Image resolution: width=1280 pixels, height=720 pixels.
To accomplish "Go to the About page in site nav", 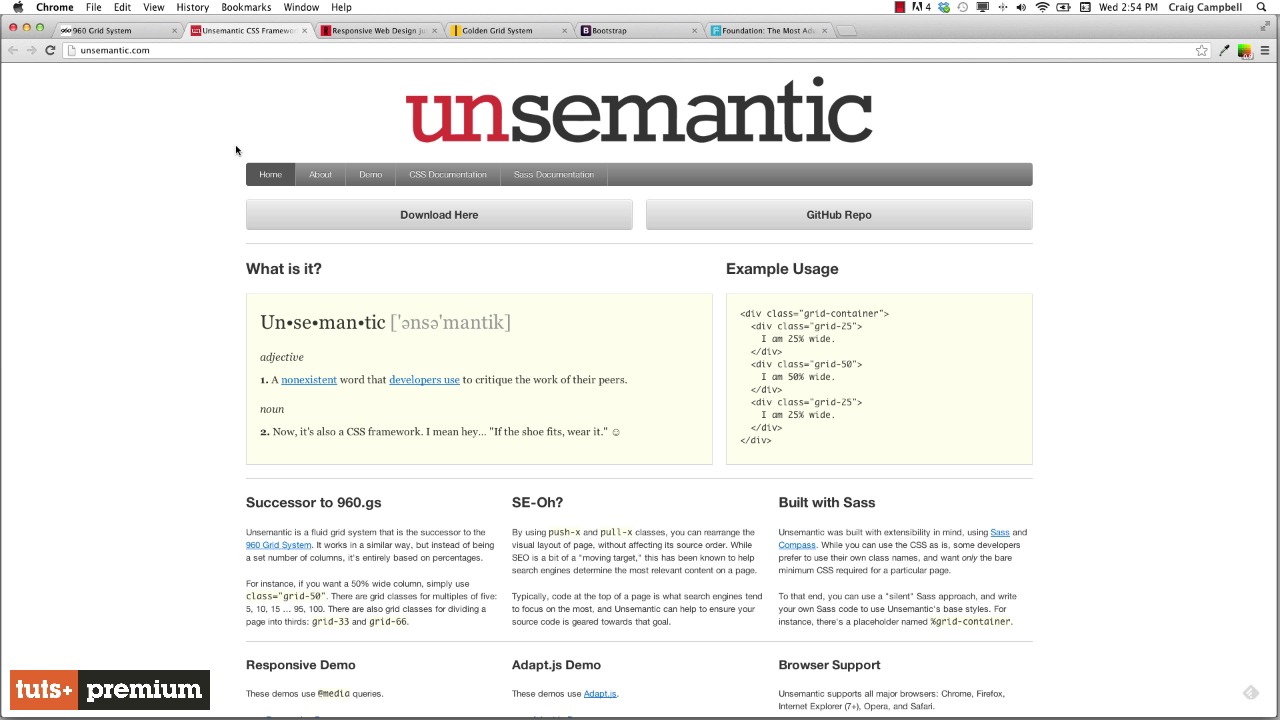I will pyautogui.click(x=320, y=175).
